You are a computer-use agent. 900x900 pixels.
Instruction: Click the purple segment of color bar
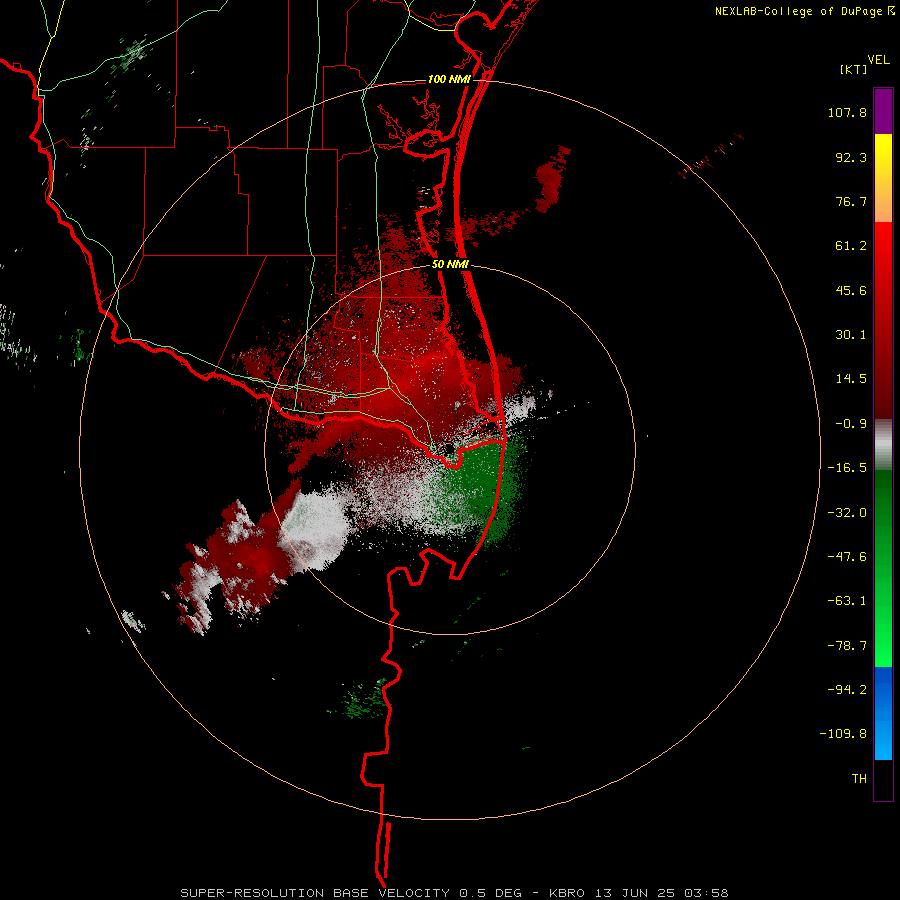pyautogui.click(x=883, y=112)
